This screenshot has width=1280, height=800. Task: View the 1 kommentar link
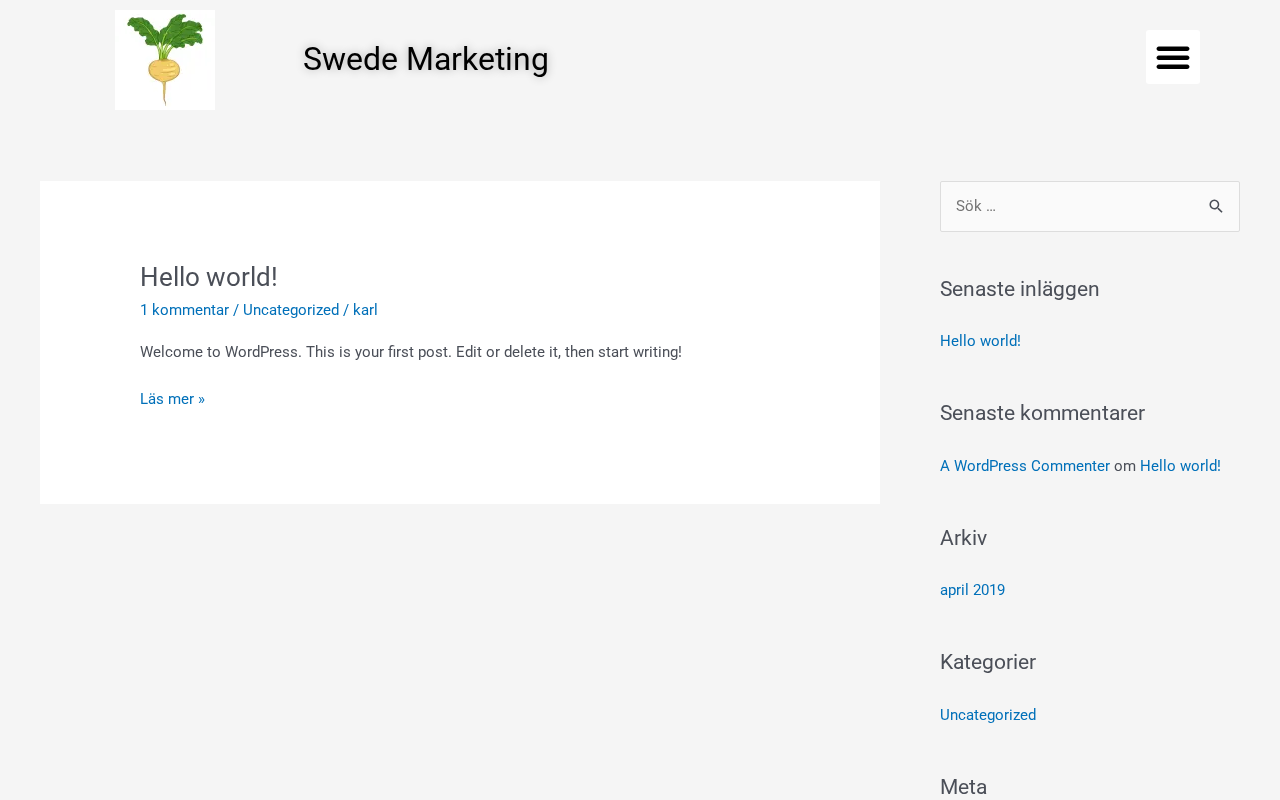(x=184, y=310)
